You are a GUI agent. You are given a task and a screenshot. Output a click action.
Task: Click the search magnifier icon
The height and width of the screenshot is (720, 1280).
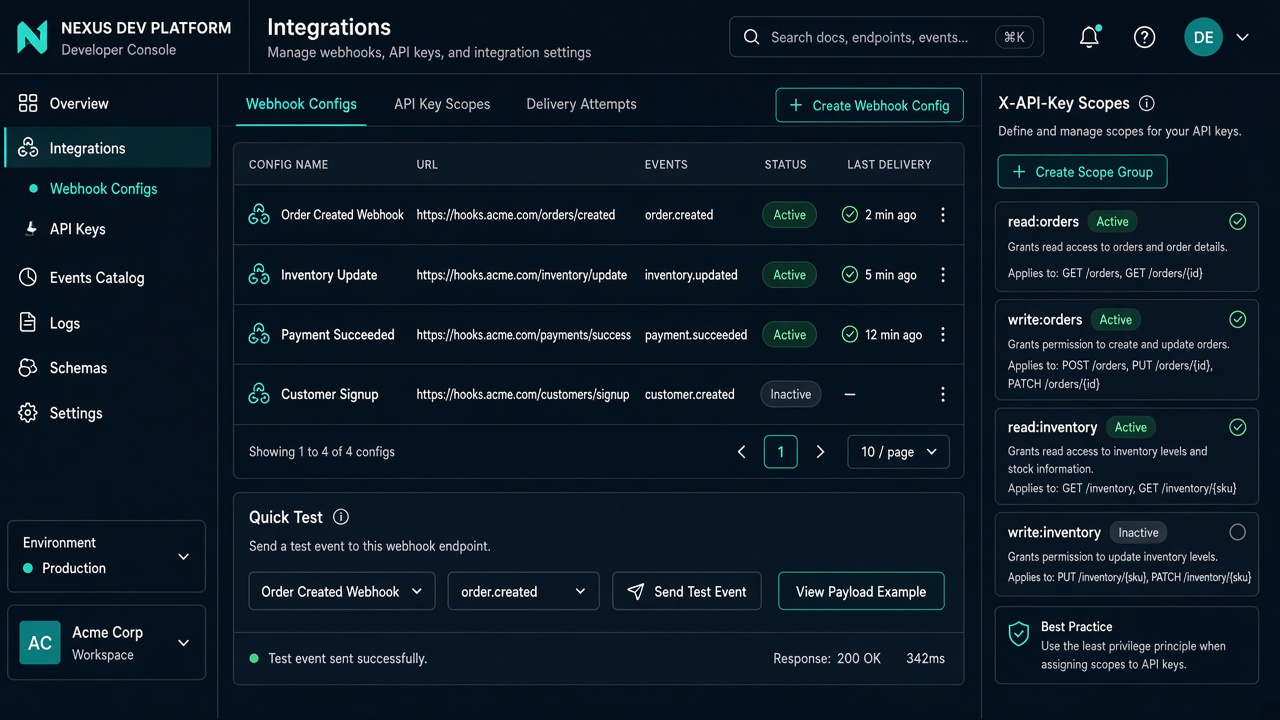[752, 37]
